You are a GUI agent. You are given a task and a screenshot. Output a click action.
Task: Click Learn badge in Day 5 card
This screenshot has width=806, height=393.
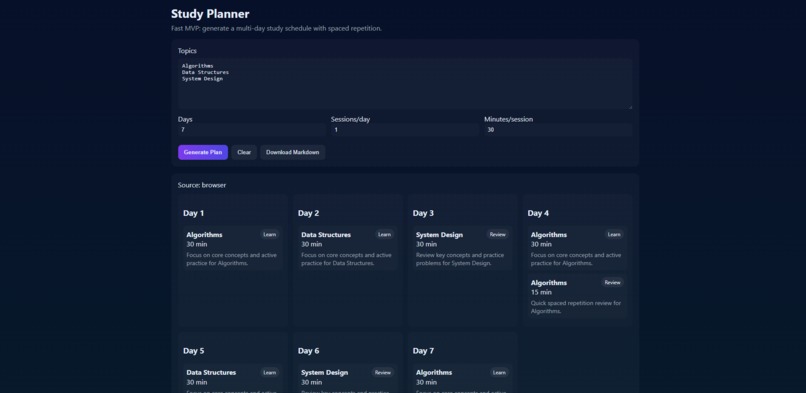click(269, 372)
